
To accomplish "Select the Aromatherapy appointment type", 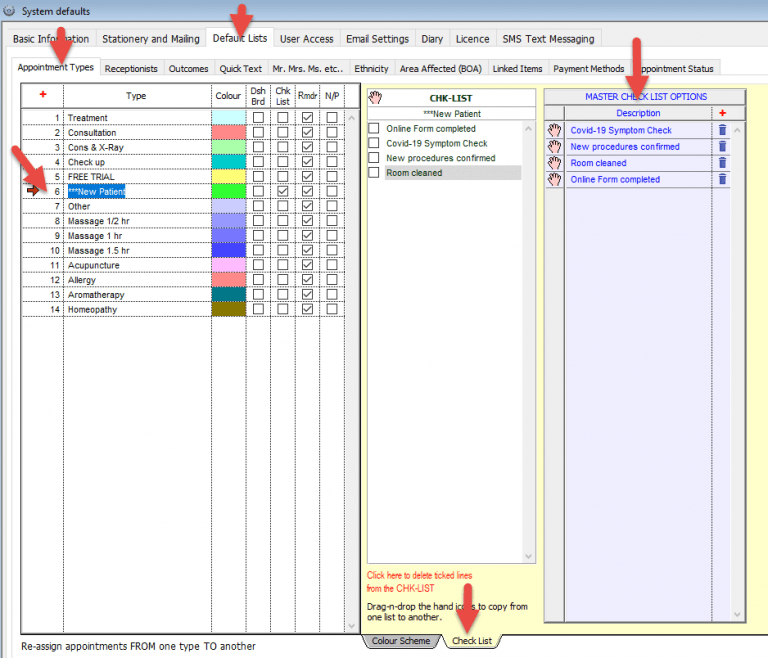I will click(137, 294).
